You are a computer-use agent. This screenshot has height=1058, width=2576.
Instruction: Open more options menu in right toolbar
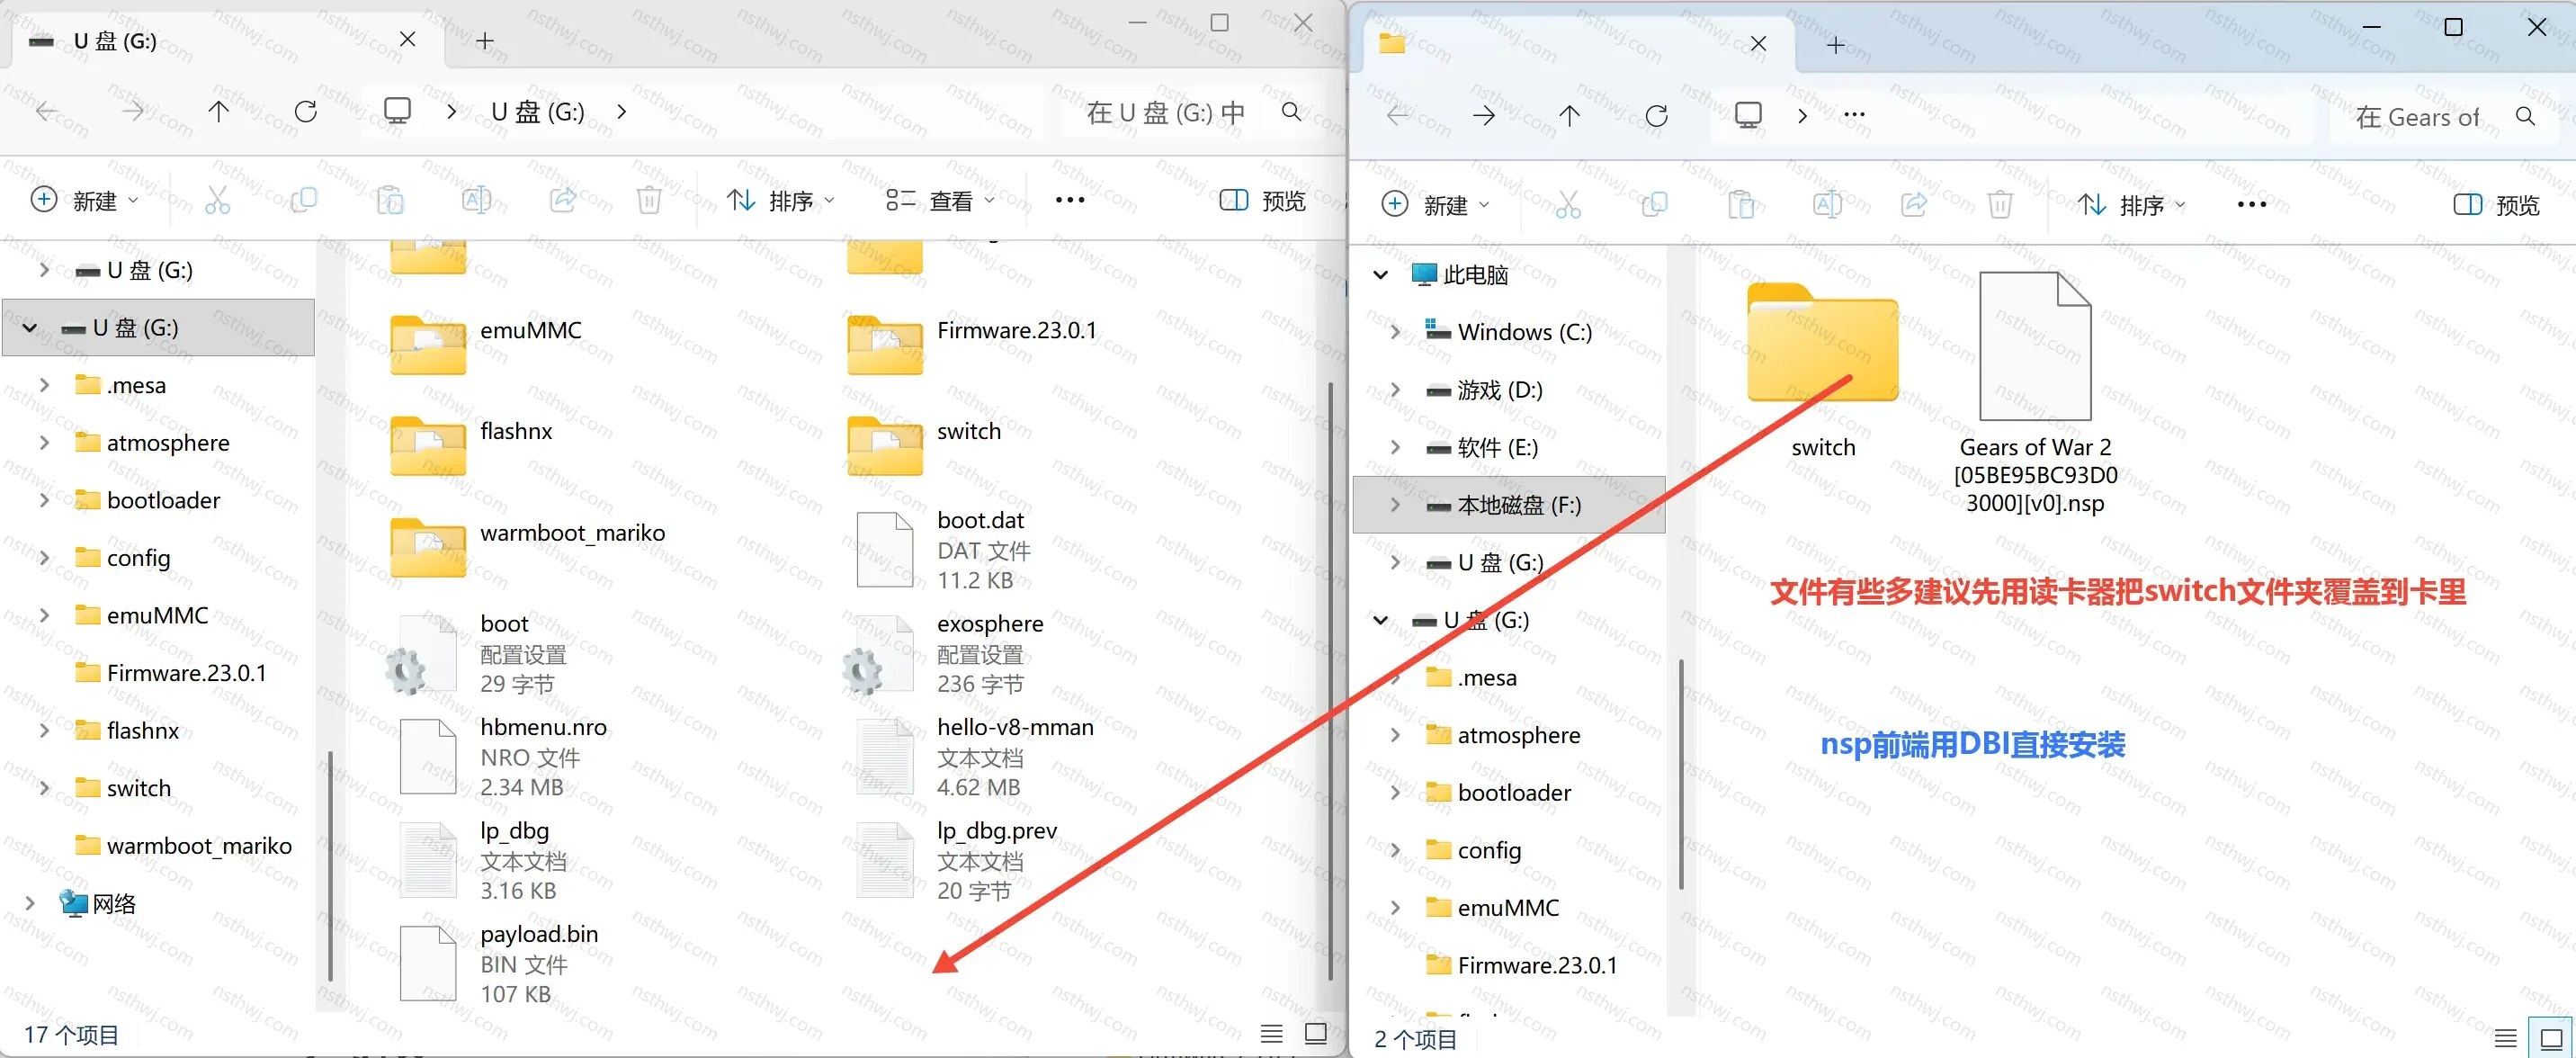[x=2251, y=205]
